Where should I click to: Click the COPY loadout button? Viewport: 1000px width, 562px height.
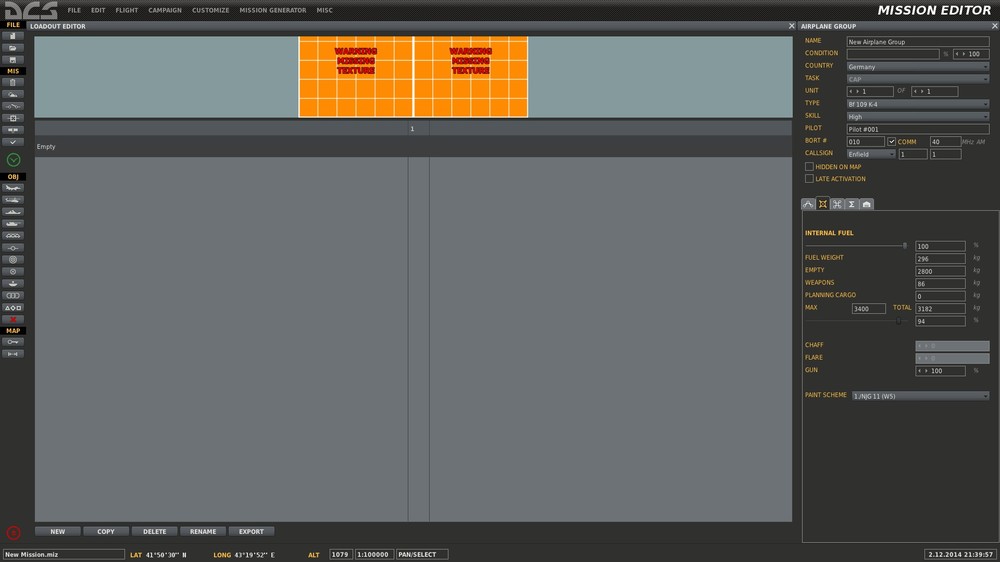[106, 531]
